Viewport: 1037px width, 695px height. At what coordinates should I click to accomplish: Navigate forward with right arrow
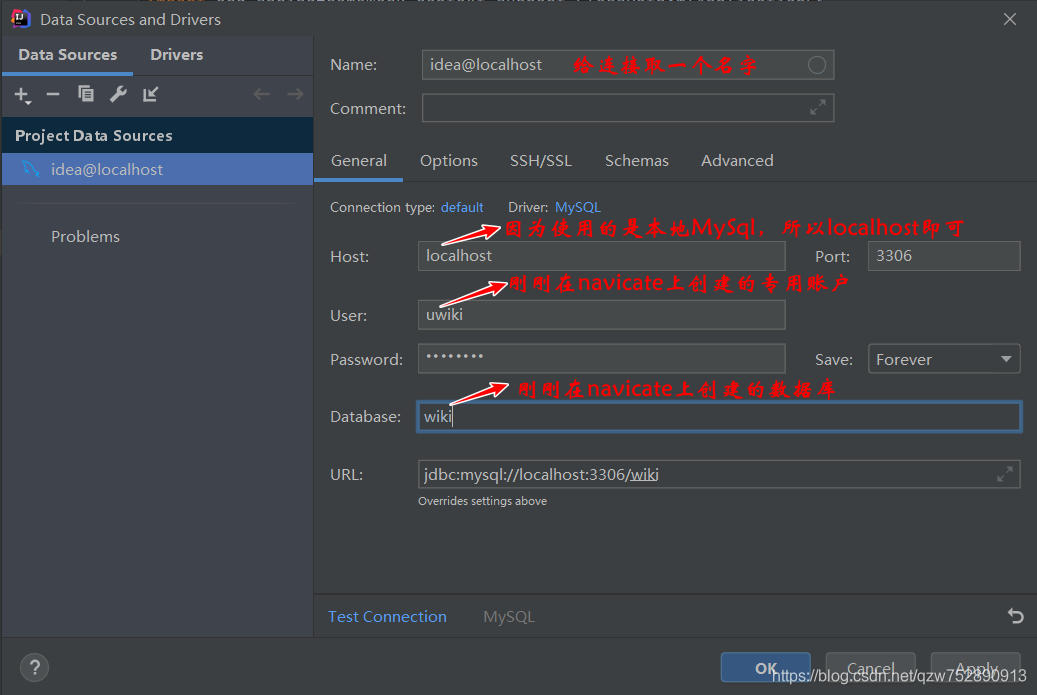pos(295,94)
